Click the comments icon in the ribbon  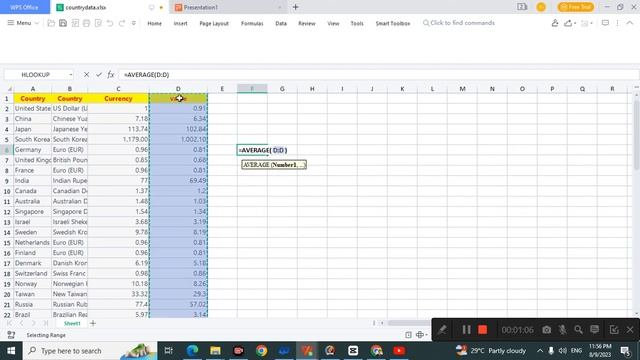[x=605, y=23]
